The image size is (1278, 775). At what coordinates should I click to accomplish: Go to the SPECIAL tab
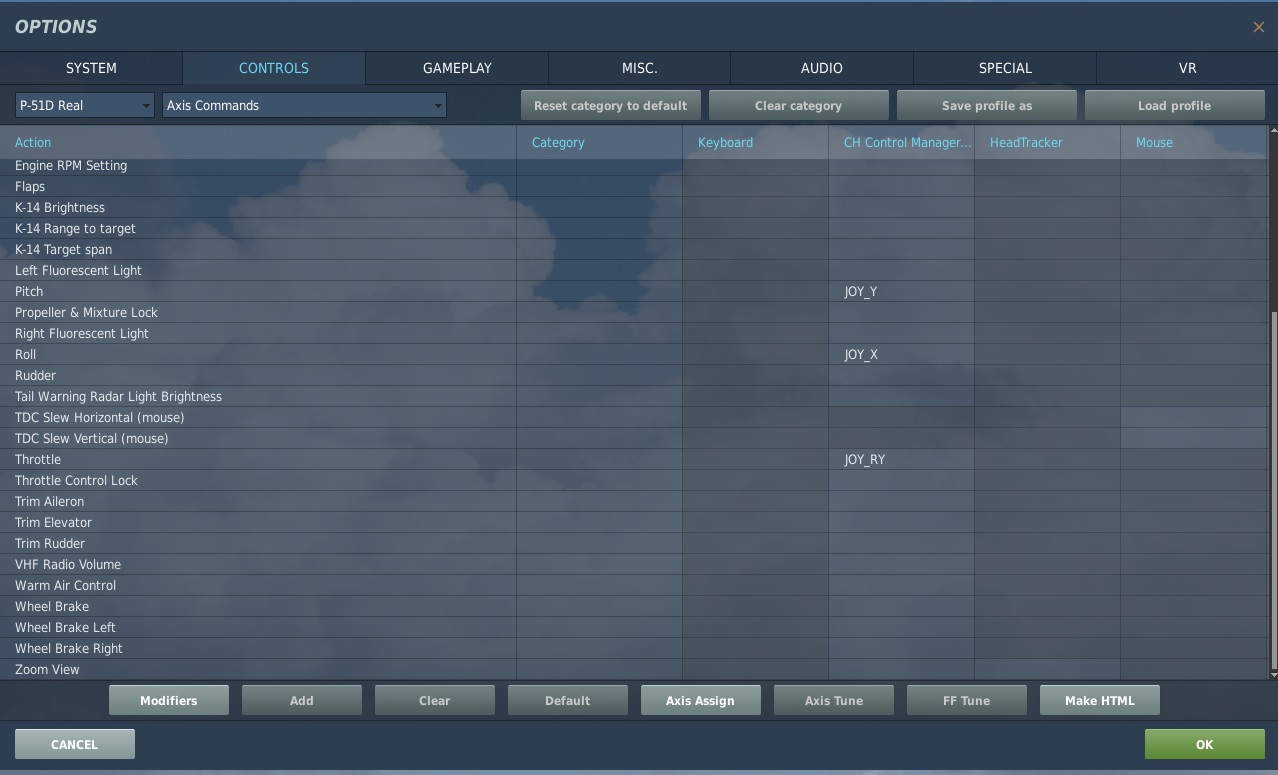[x=1005, y=68]
